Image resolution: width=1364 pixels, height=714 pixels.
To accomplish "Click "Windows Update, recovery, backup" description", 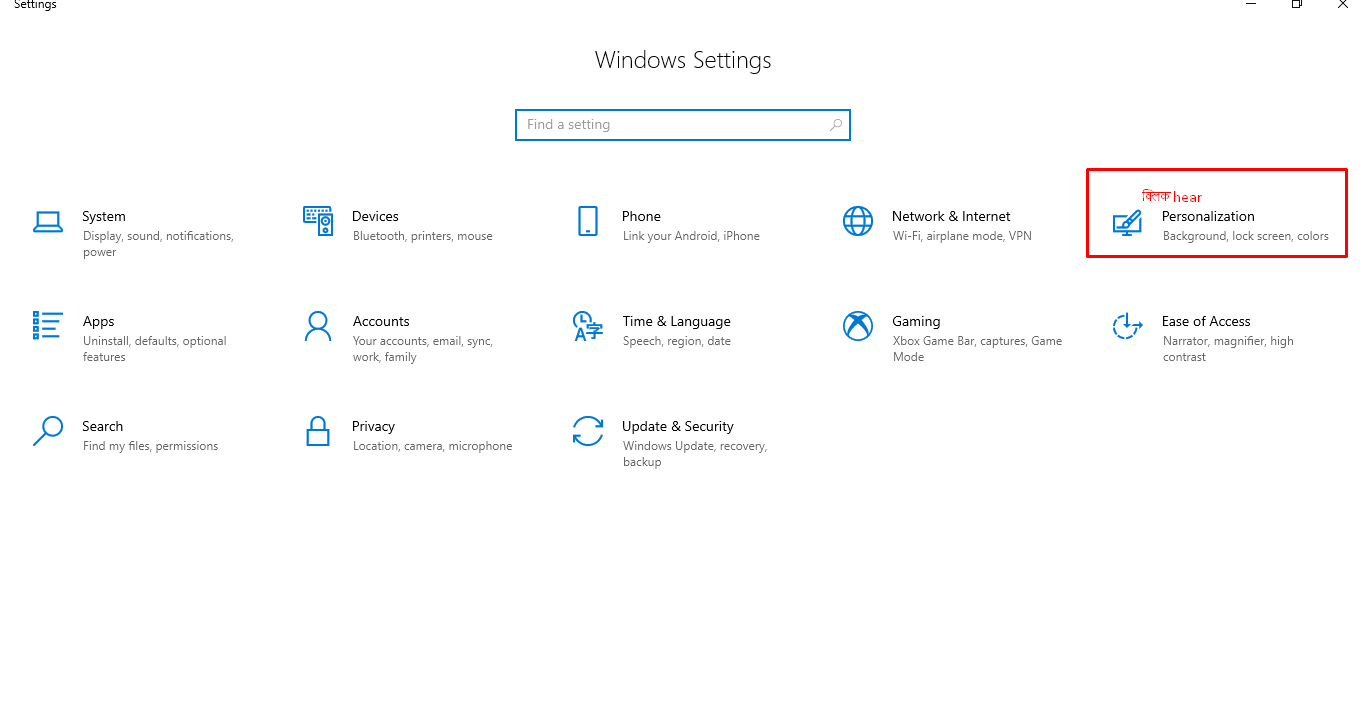I will pos(695,454).
